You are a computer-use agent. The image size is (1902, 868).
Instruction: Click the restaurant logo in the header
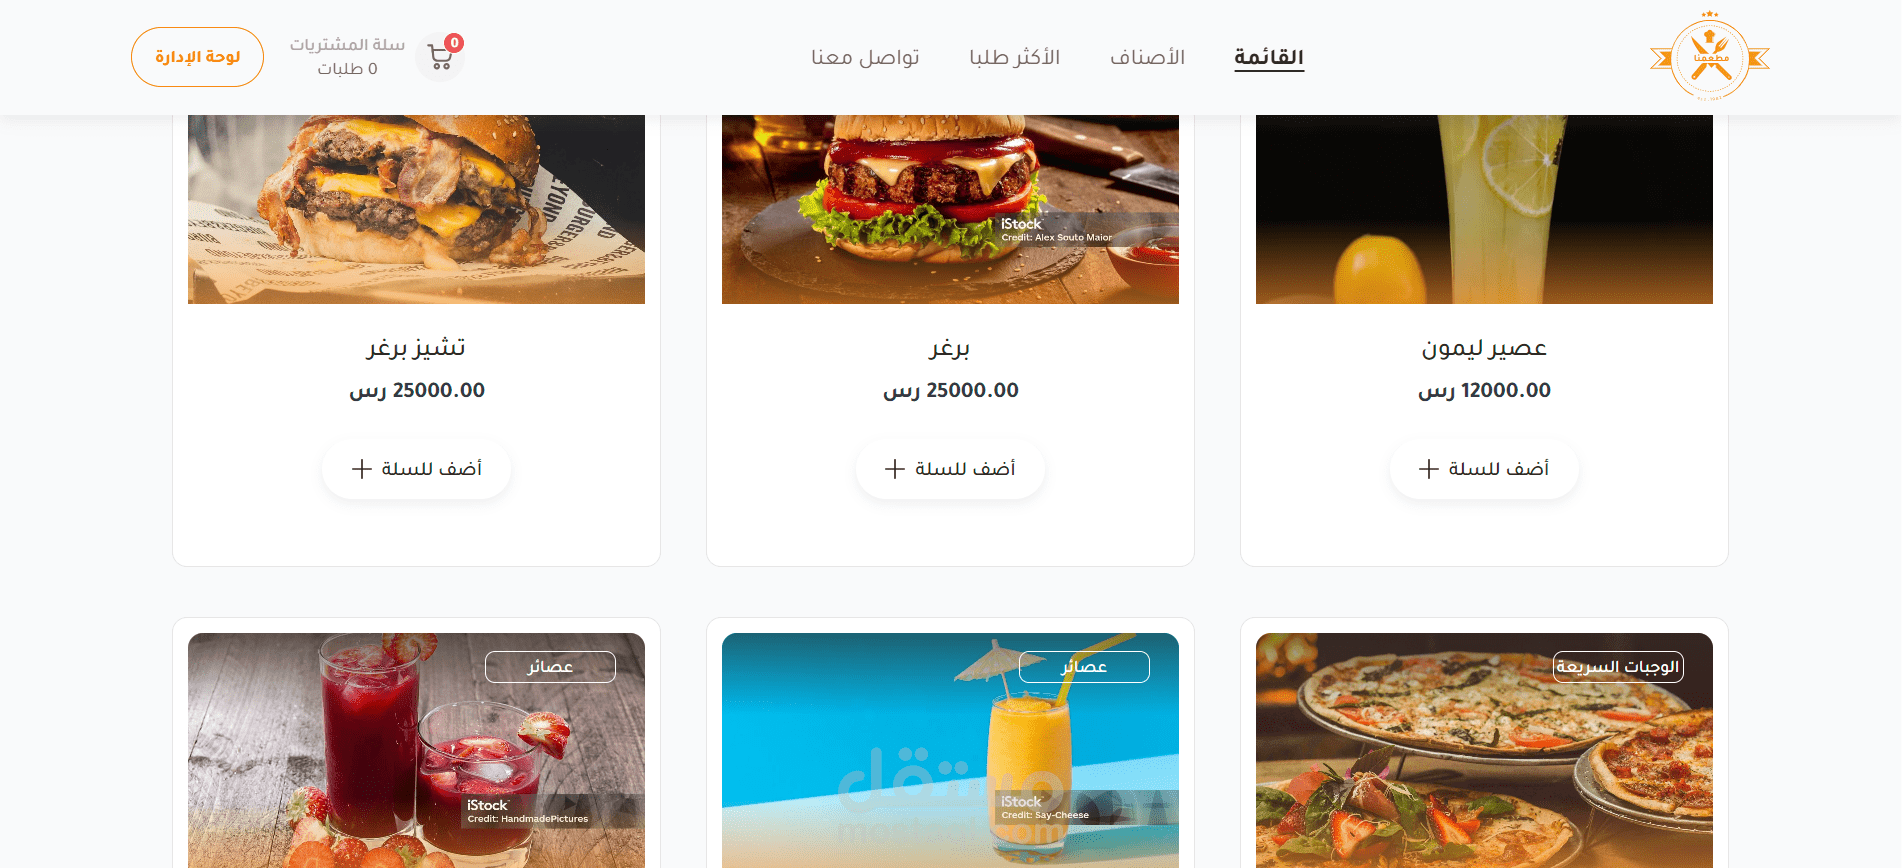(1710, 57)
